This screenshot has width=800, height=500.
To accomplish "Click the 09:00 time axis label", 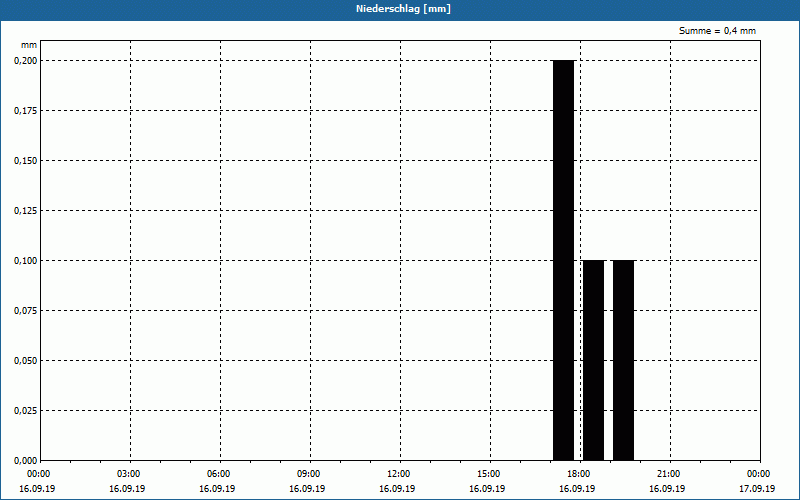I will (309, 474).
